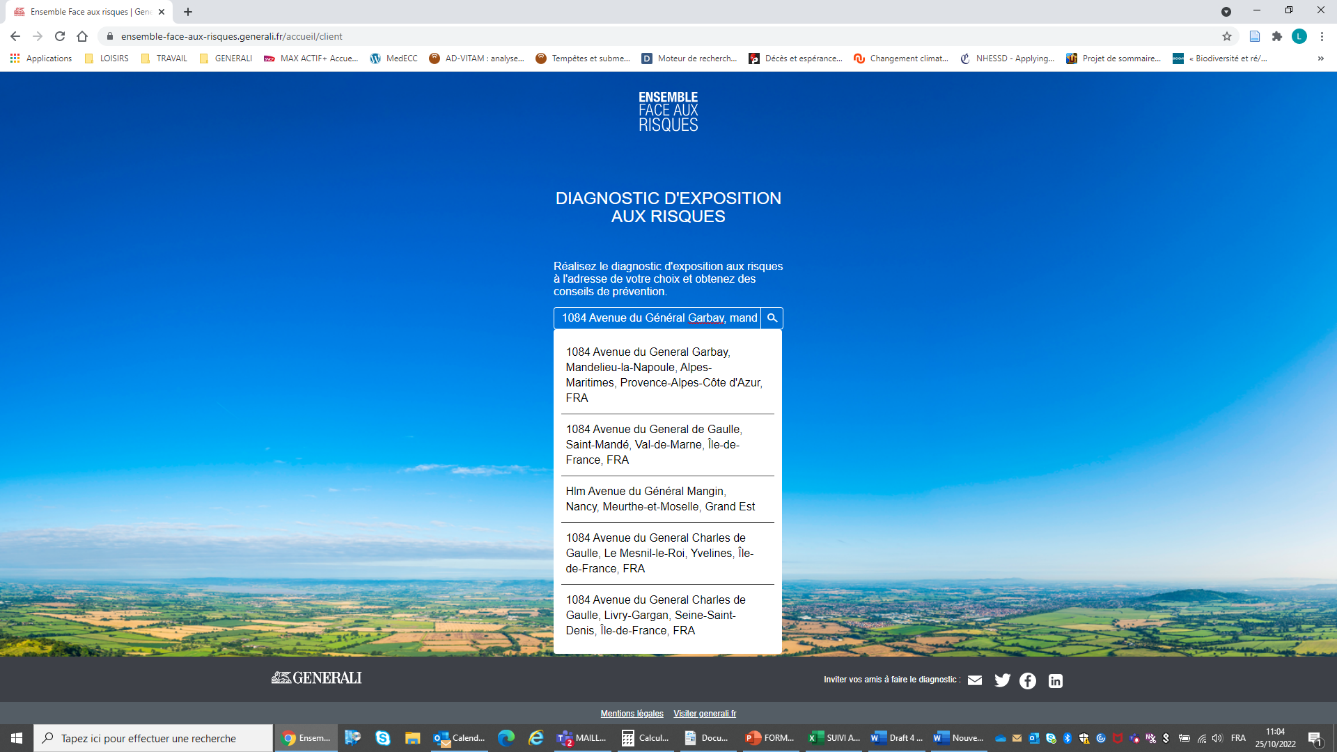Select the Le Mesnil-le-Roi address suggestion
Image resolution: width=1337 pixels, height=752 pixels.
pyautogui.click(x=664, y=553)
